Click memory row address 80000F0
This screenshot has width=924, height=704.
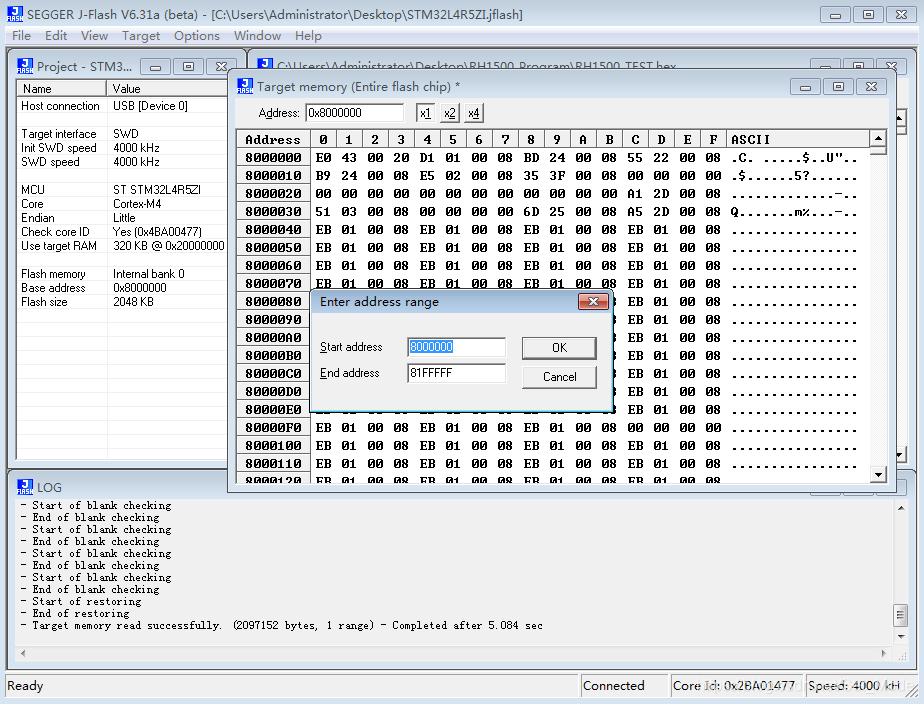273,428
